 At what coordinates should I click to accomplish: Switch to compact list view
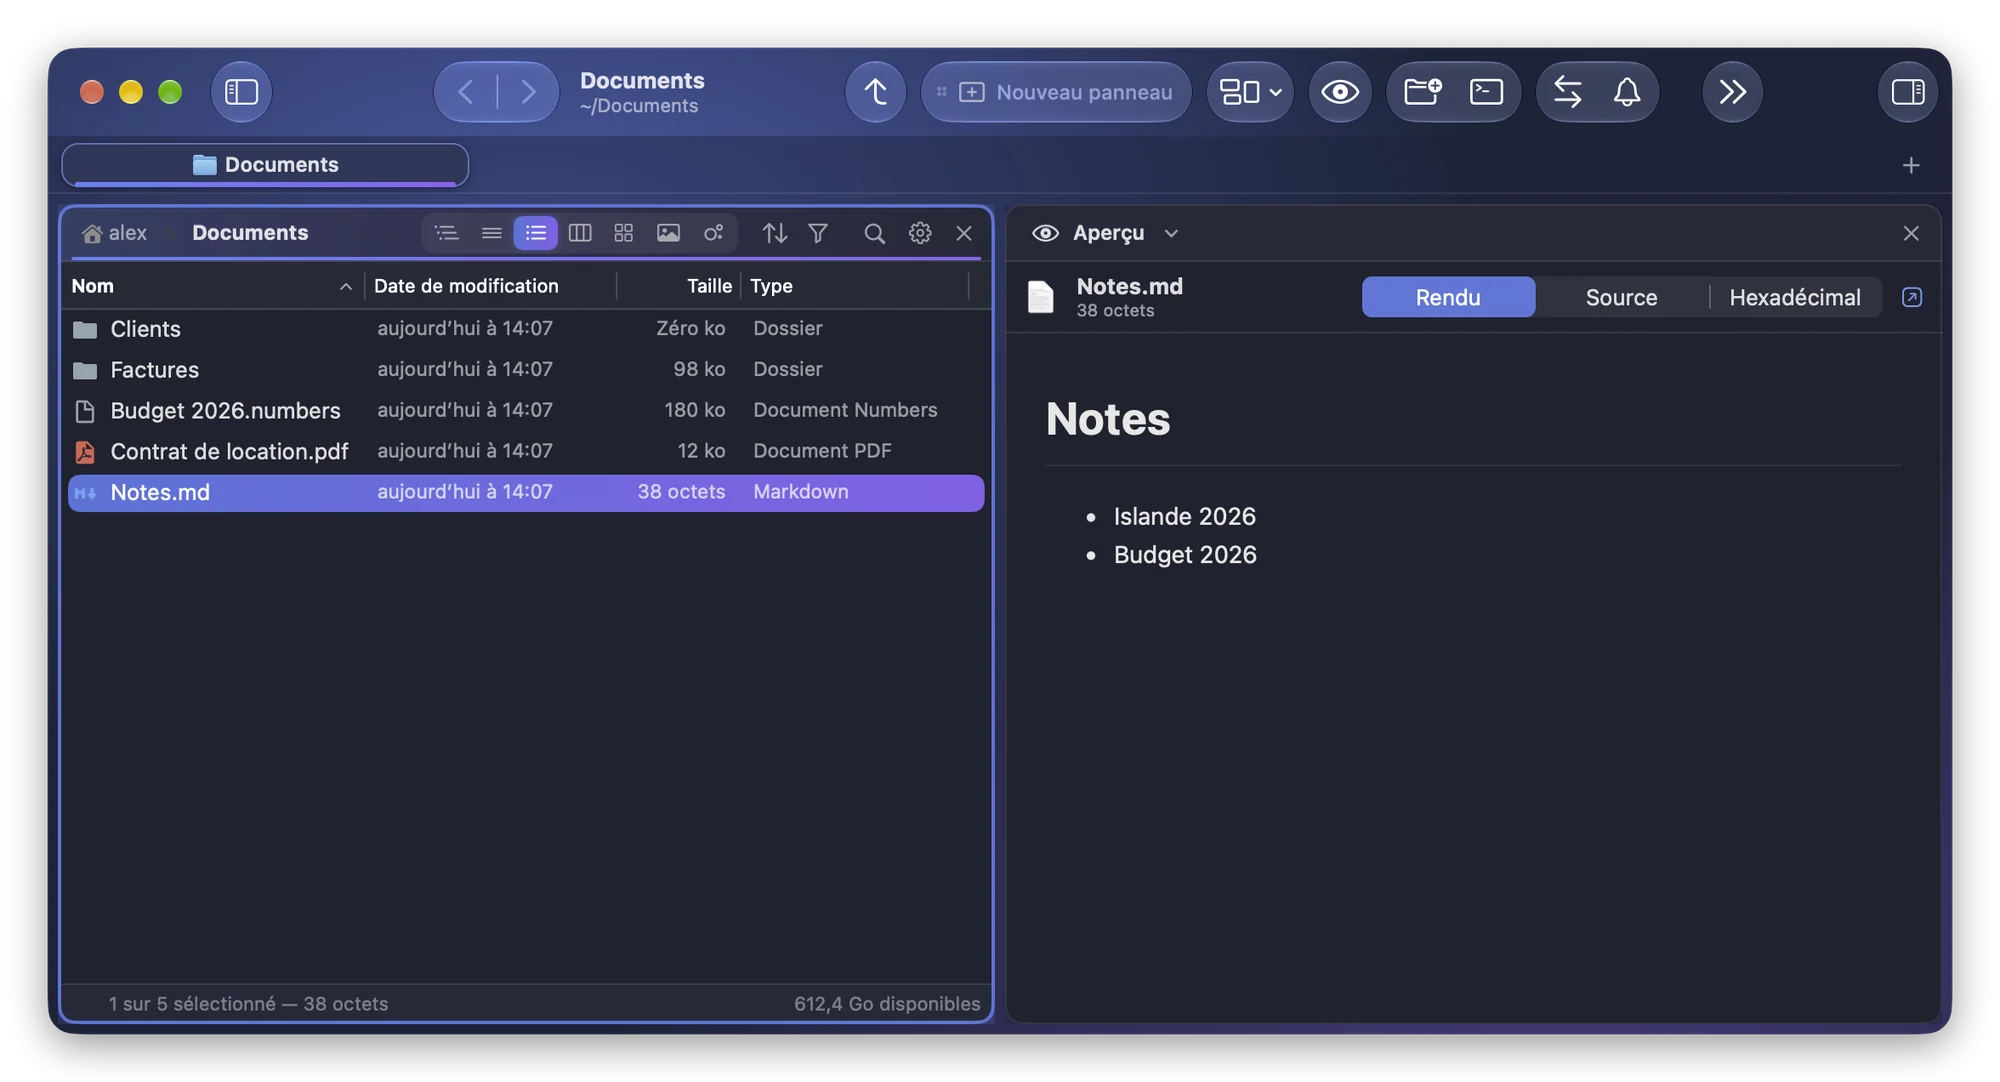491,233
